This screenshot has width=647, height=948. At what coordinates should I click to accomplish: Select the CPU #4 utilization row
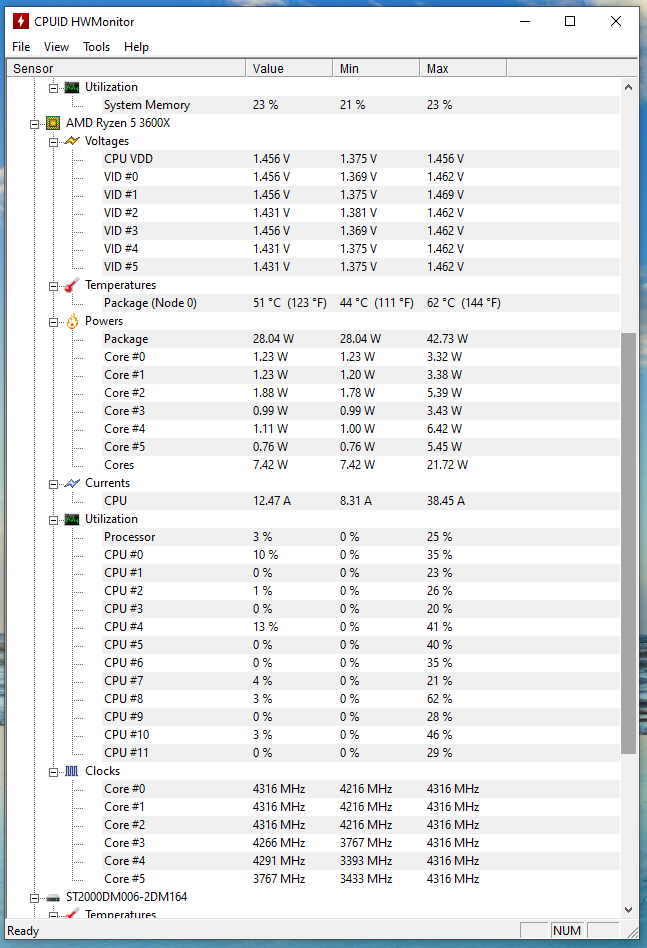[361, 627]
